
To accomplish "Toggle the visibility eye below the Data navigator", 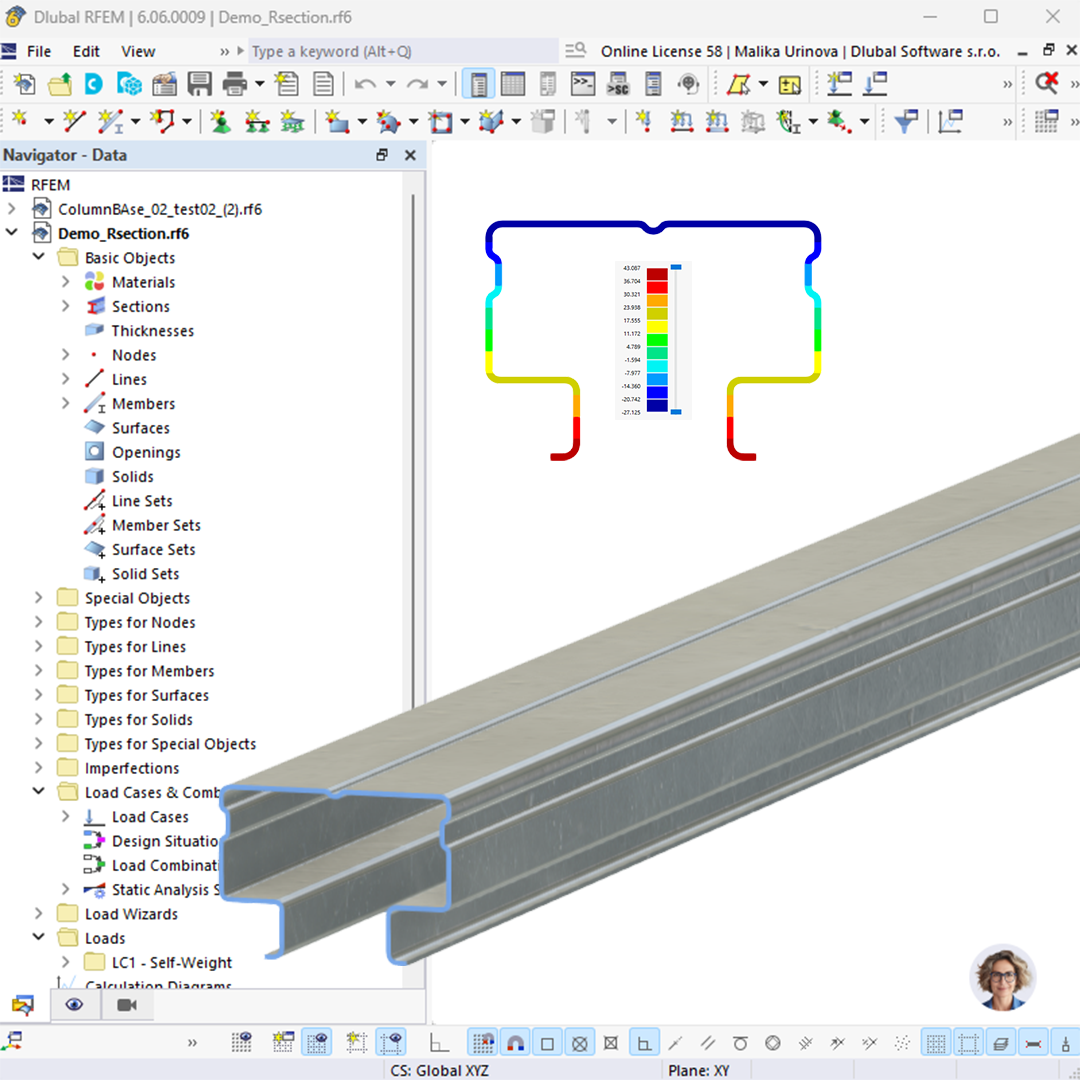I will (x=75, y=1004).
